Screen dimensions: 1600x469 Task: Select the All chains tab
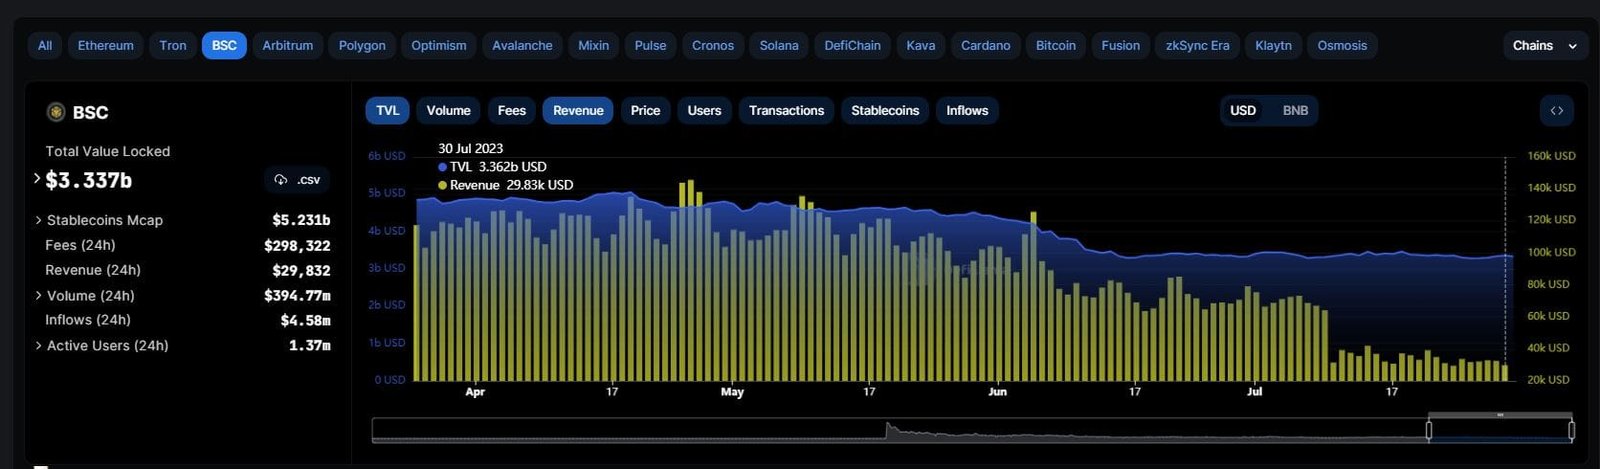45,45
